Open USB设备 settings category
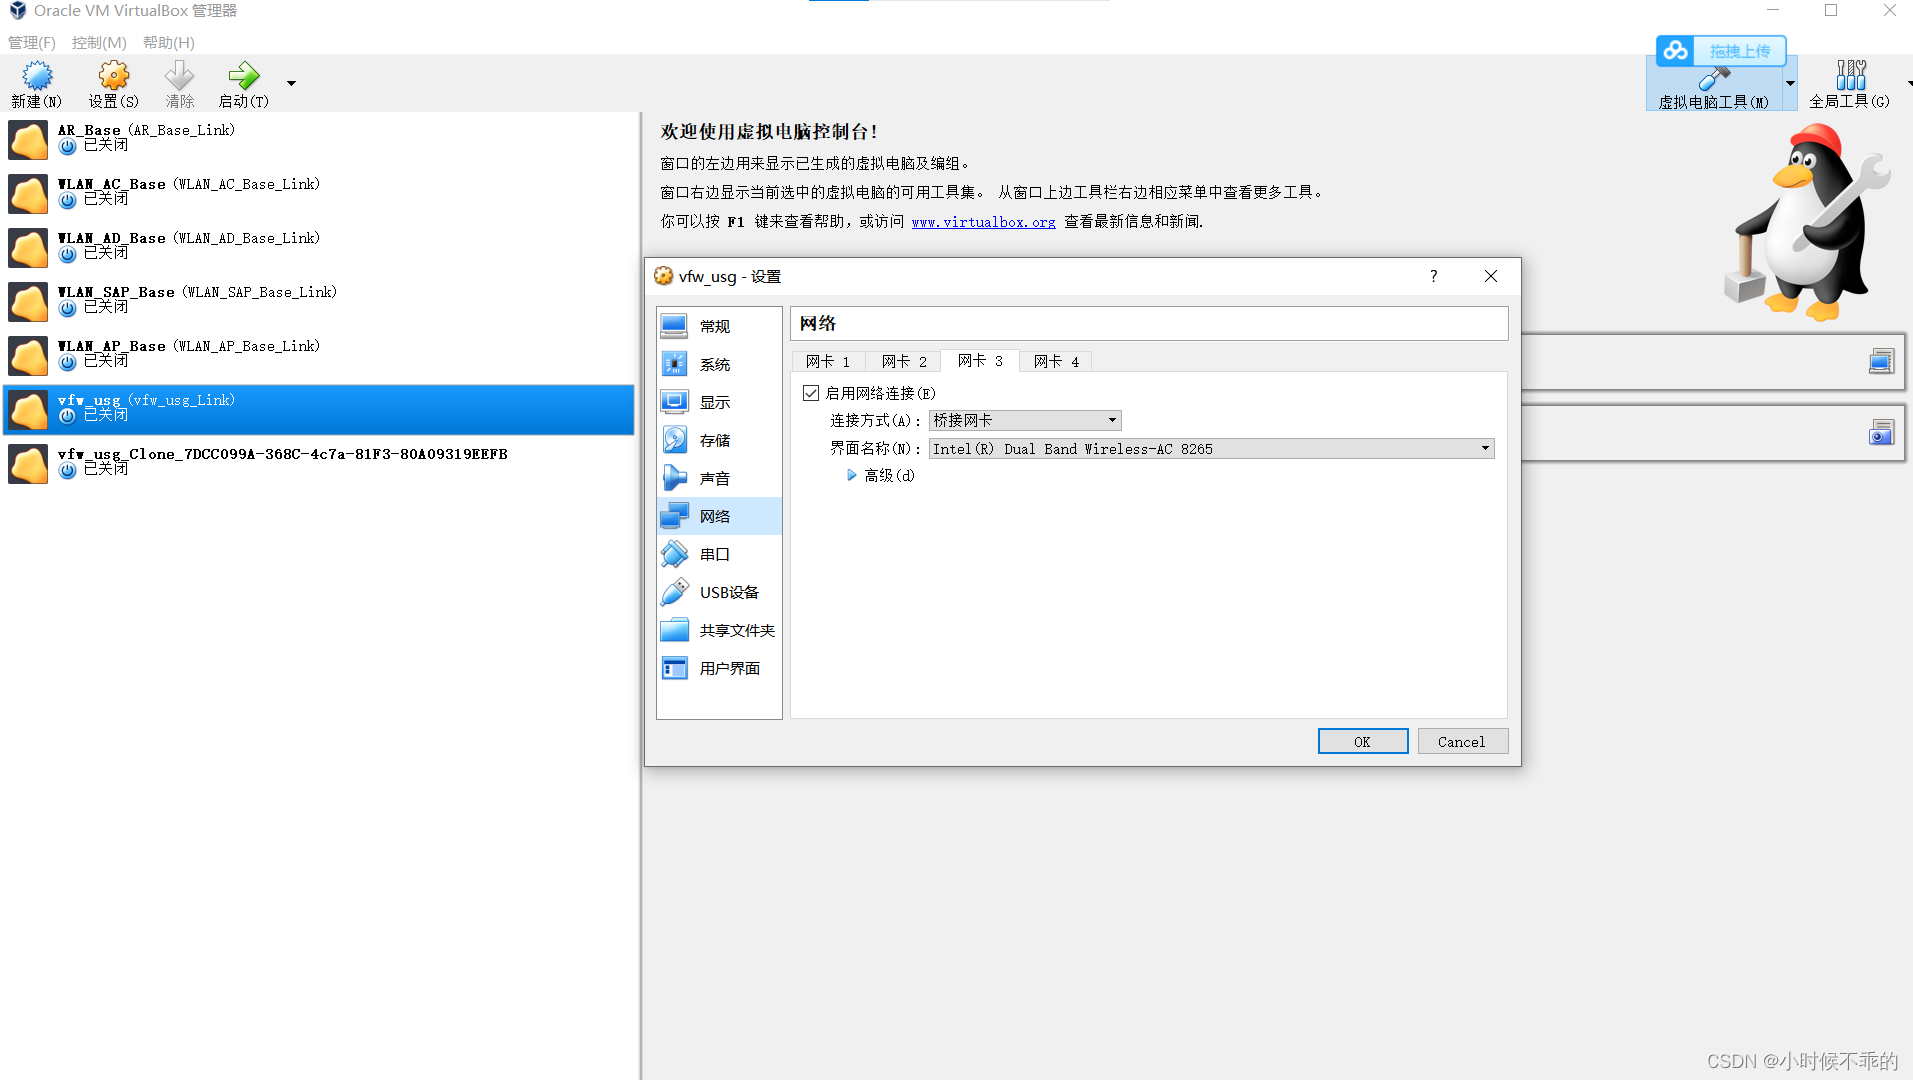1913x1080 pixels. coord(719,592)
